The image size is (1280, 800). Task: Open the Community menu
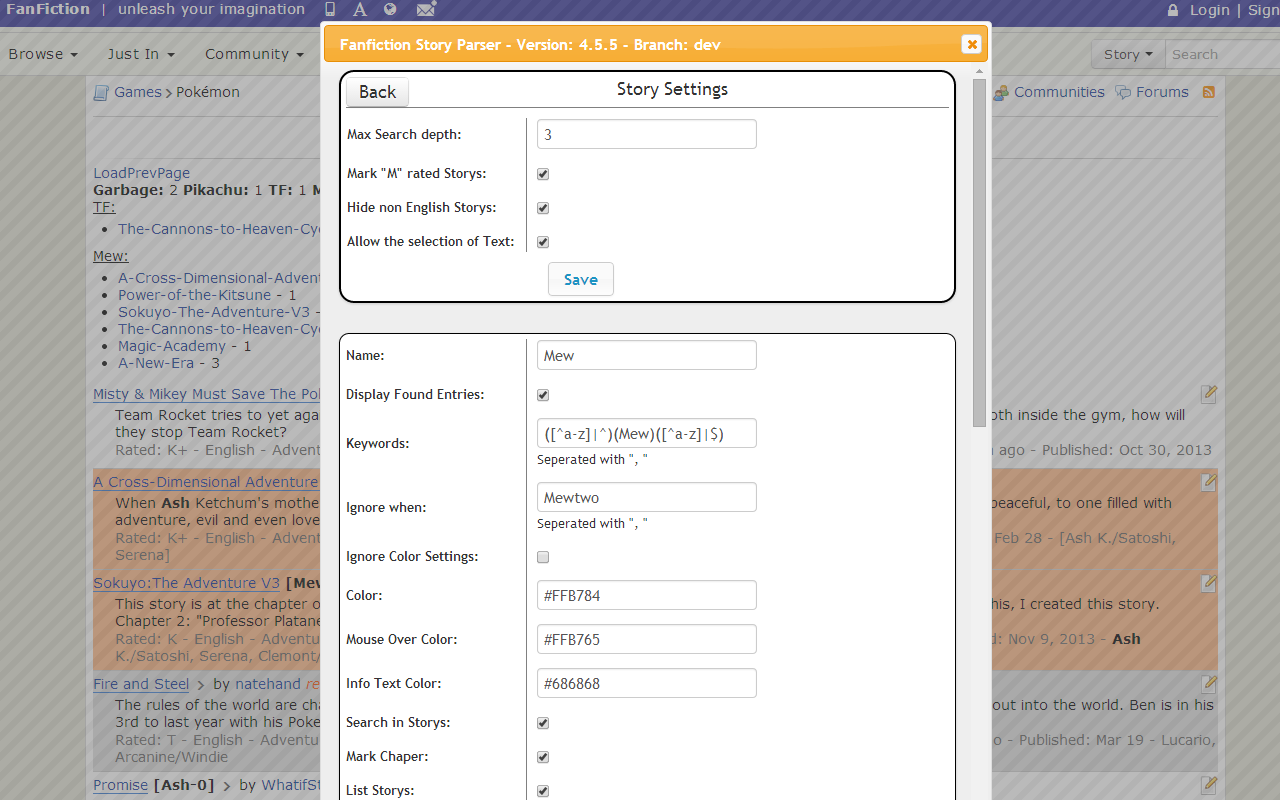[x=254, y=54]
